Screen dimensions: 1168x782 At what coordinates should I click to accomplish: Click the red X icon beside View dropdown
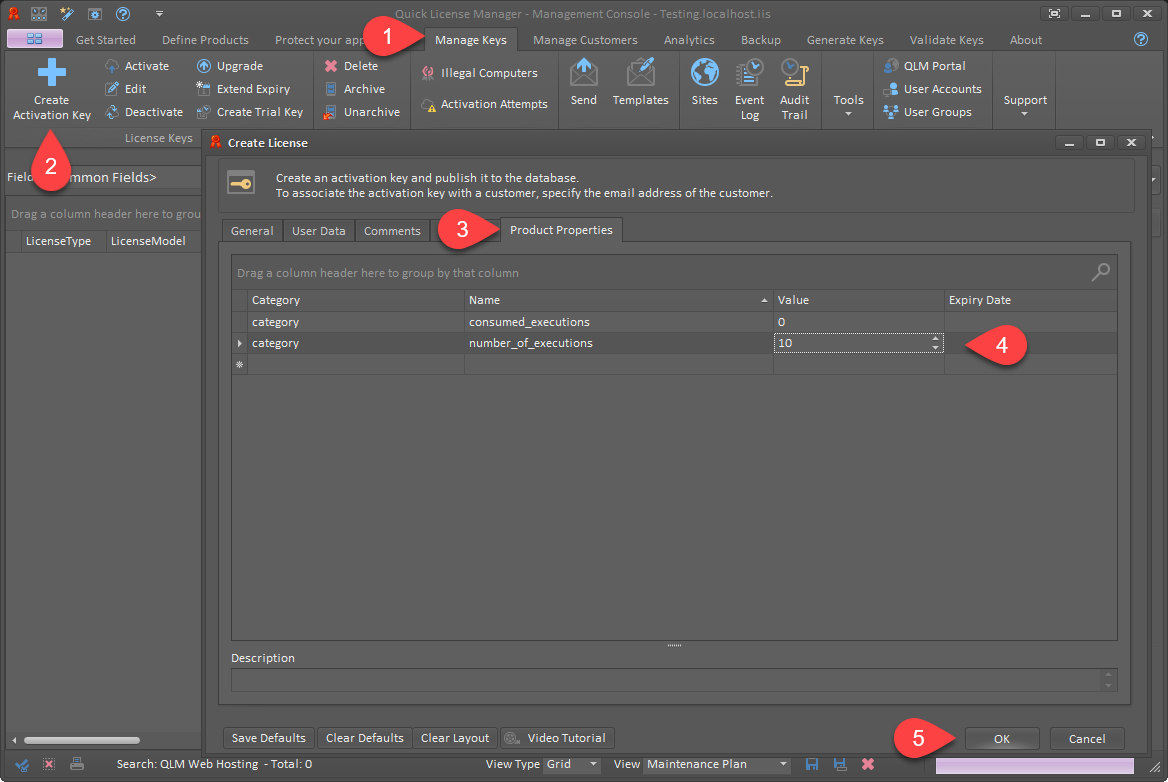[x=868, y=764]
